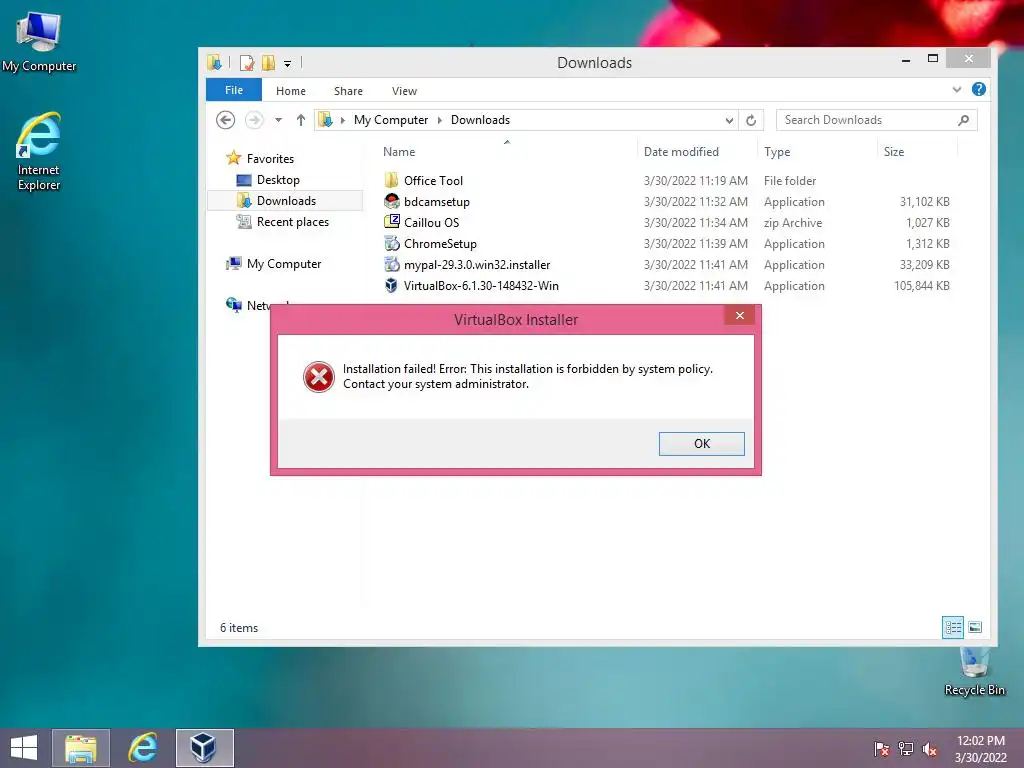The image size is (1024, 768).
Task: Open Explorer help question mark icon
Action: coord(978,89)
